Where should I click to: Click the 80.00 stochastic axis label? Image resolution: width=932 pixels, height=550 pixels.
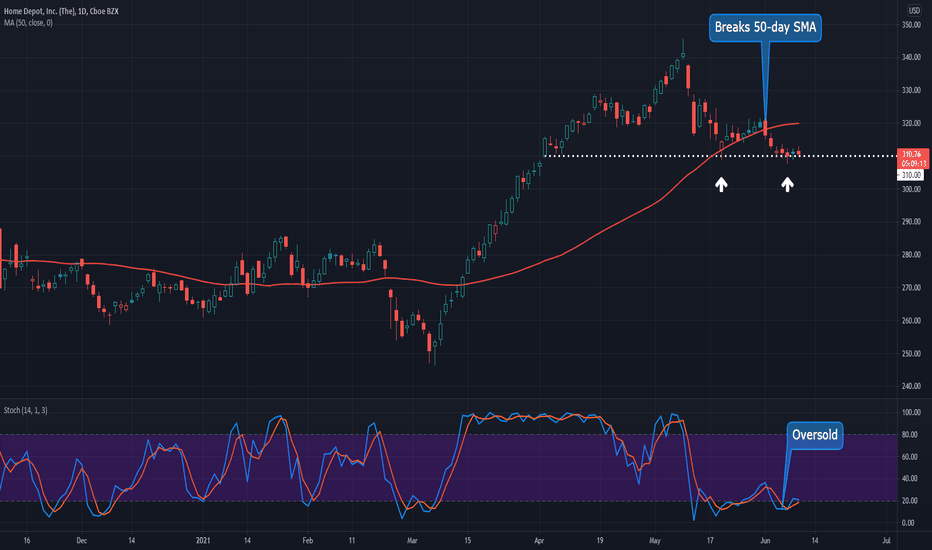tap(909, 435)
